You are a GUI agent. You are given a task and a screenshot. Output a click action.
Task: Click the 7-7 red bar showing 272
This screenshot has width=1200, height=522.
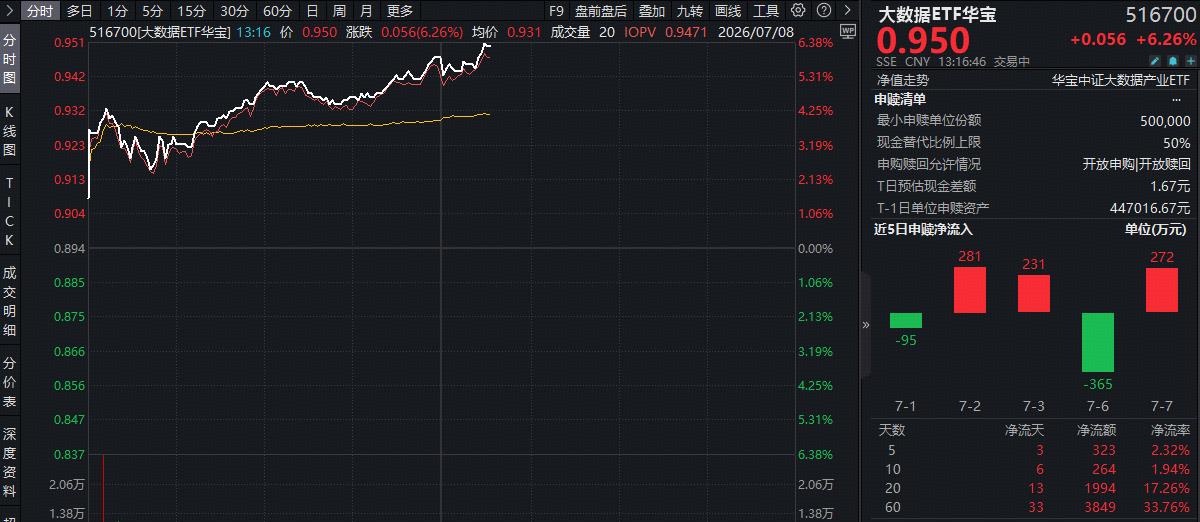tap(1162, 290)
